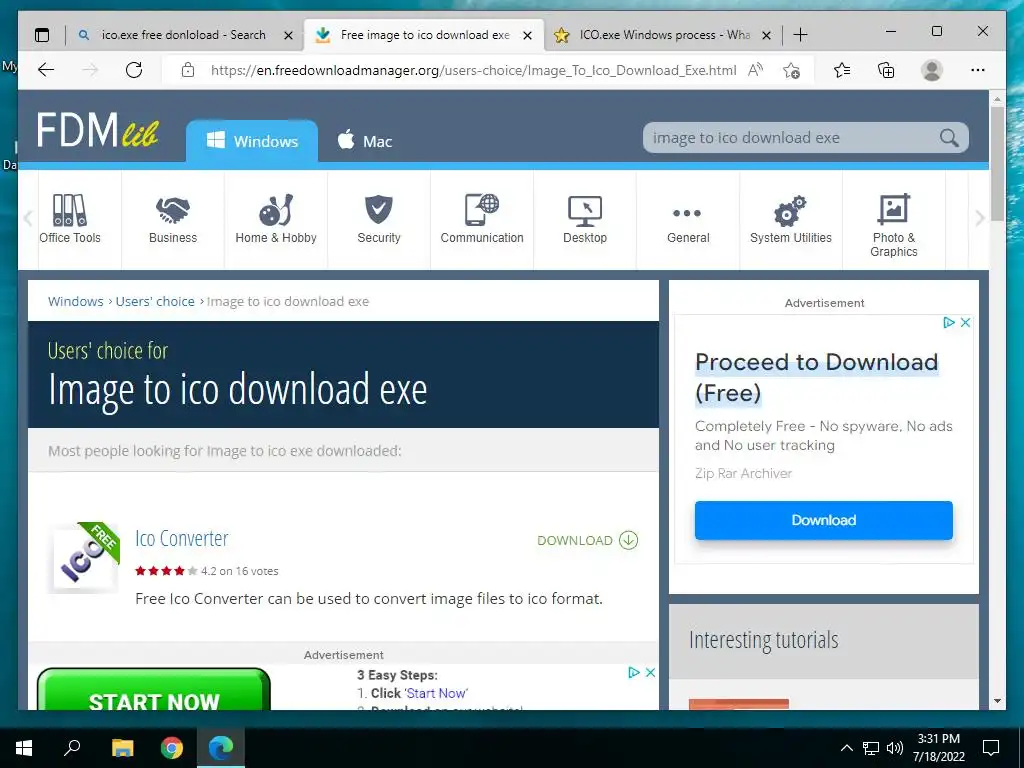The image size is (1024, 768).
Task: Click the volume speaker tray icon
Action: point(895,748)
